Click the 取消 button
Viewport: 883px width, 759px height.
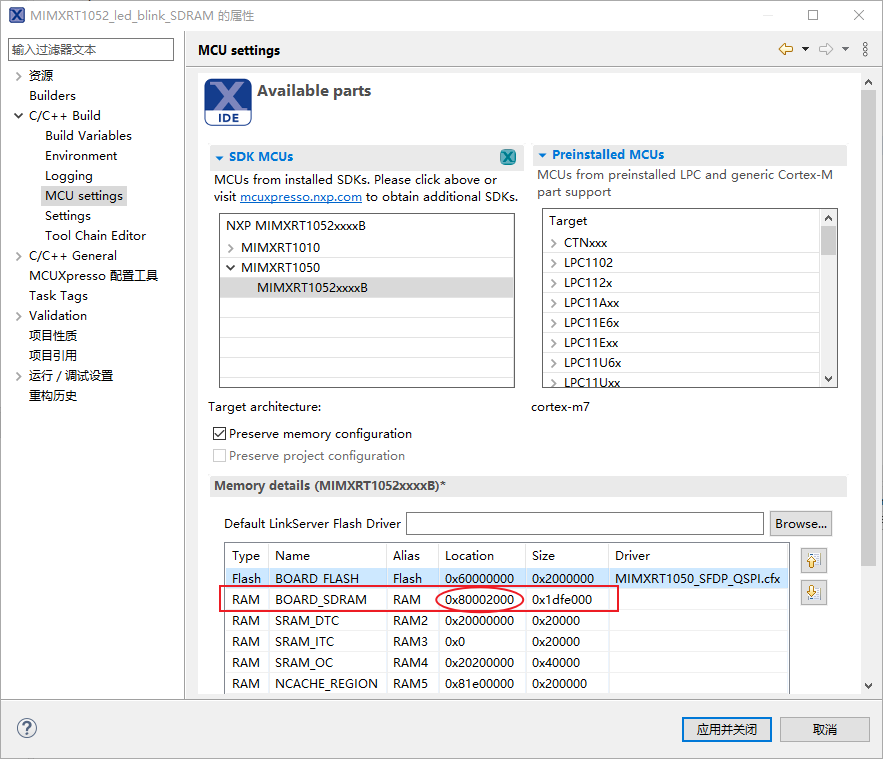click(x=824, y=730)
